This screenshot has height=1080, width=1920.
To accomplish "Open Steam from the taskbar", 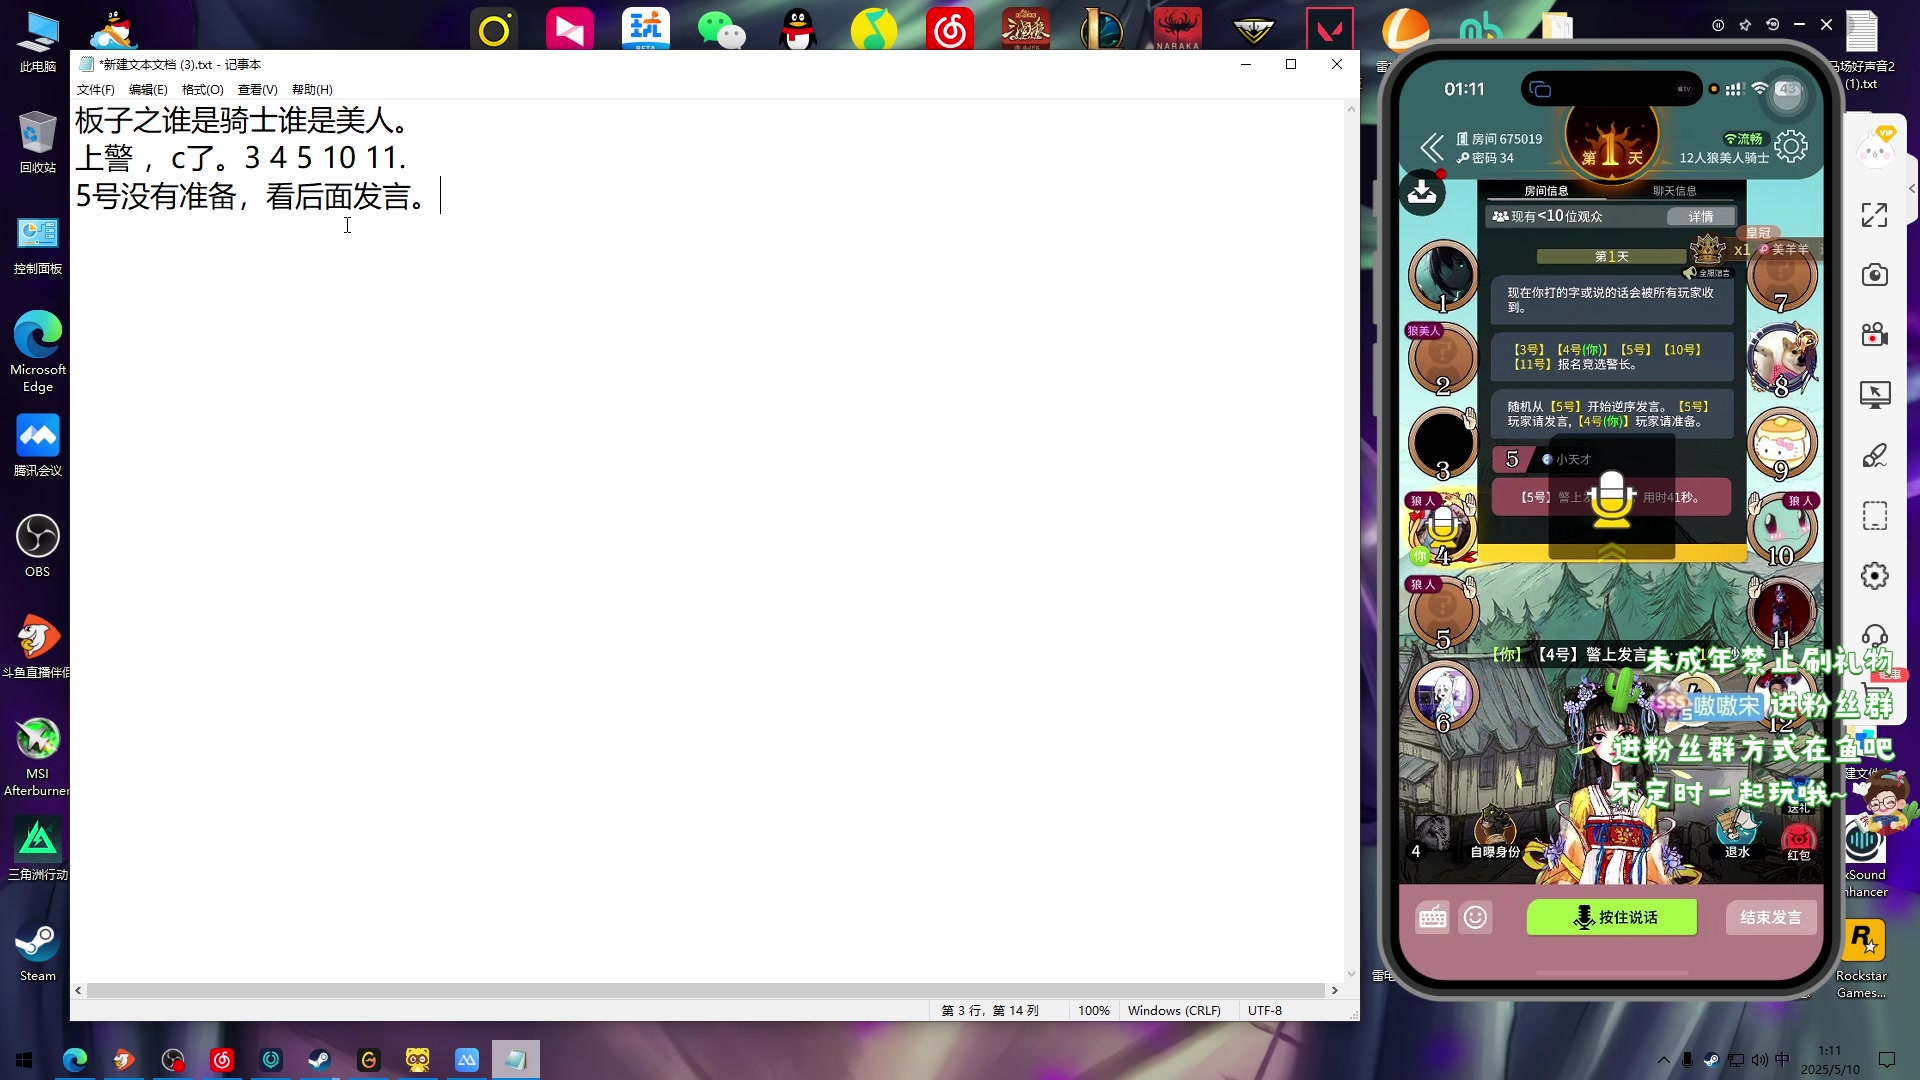I will tap(320, 1059).
